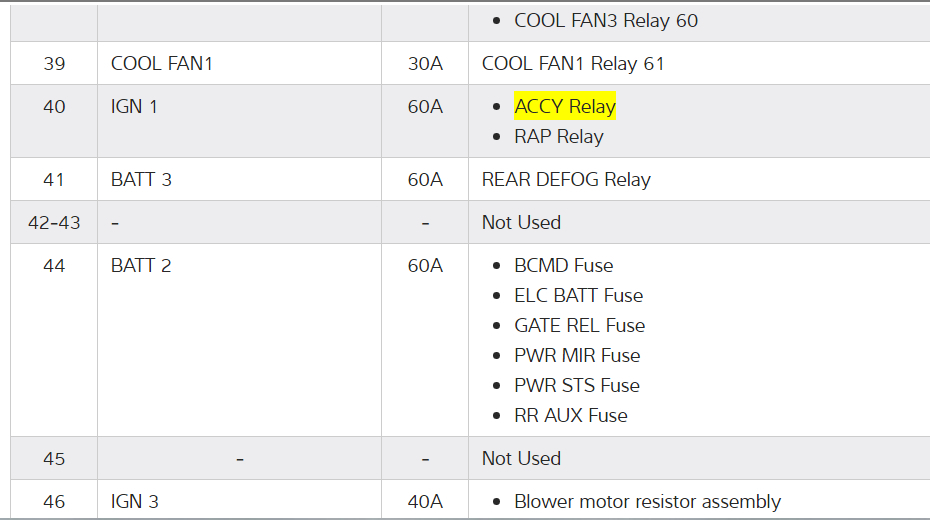Image resolution: width=930 pixels, height=520 pixels.
Task: Click the IGN 1 fuse name cell
Action: (135, 107)
